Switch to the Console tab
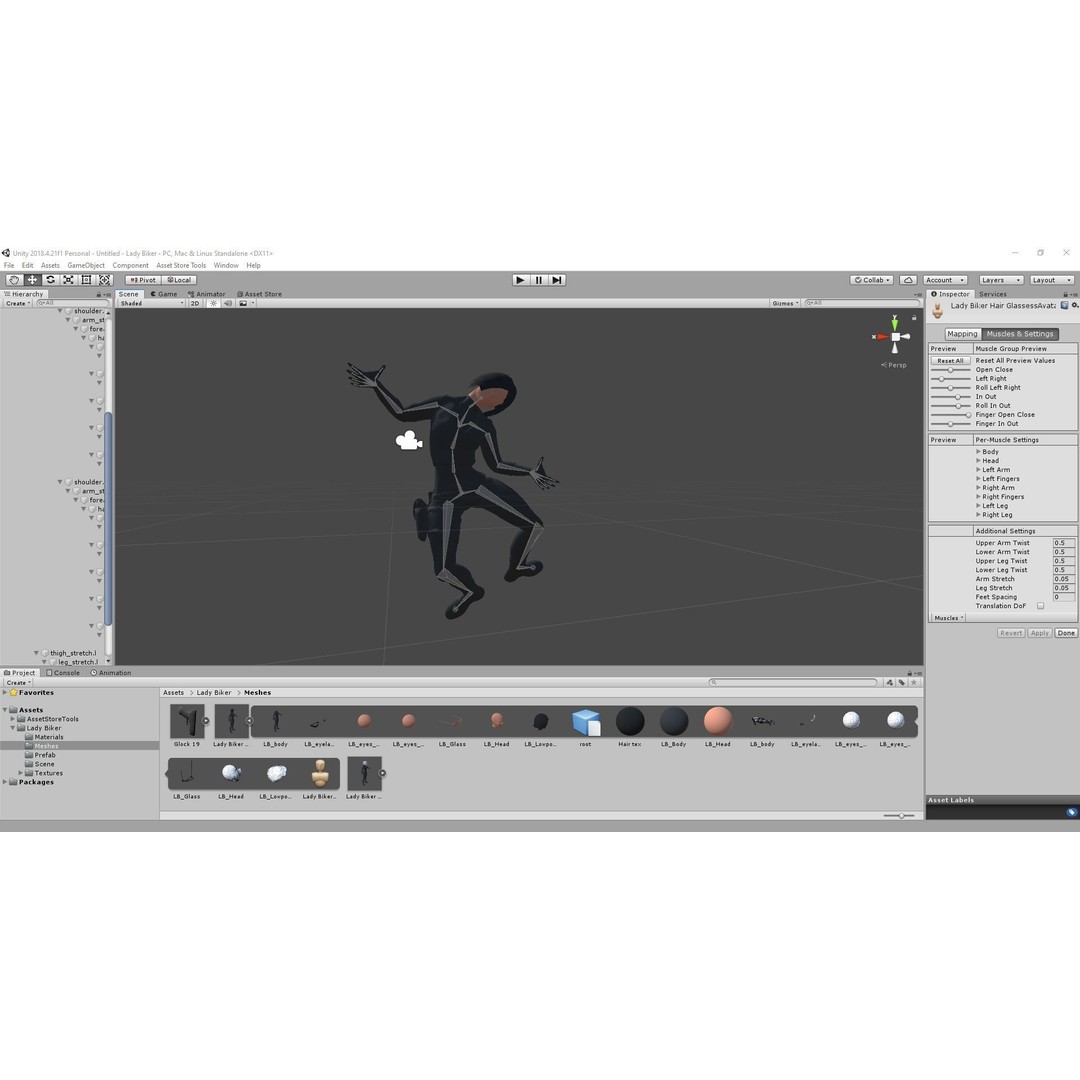 click(63, 673)
